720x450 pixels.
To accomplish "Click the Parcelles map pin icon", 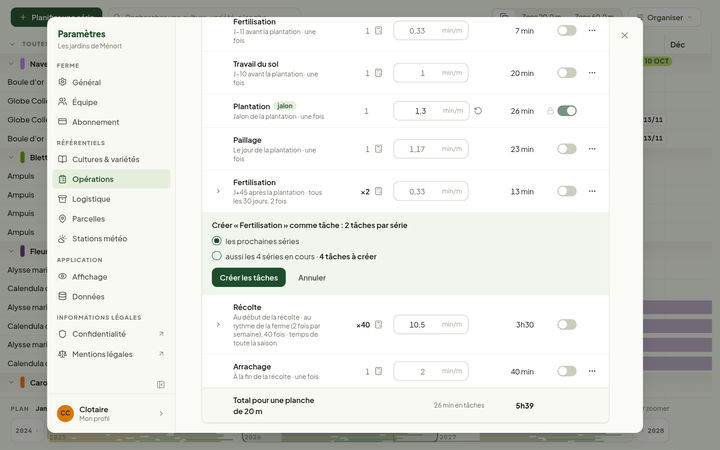I will [62, 219].
